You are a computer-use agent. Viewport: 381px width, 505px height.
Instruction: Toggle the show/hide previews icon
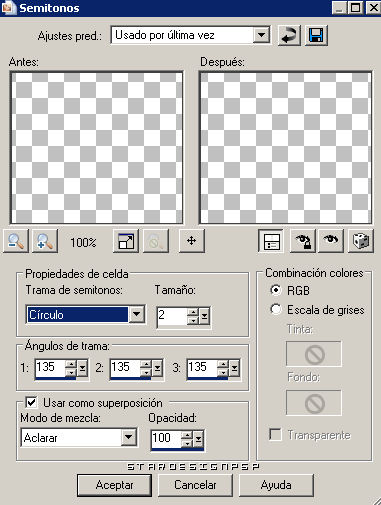271,241
